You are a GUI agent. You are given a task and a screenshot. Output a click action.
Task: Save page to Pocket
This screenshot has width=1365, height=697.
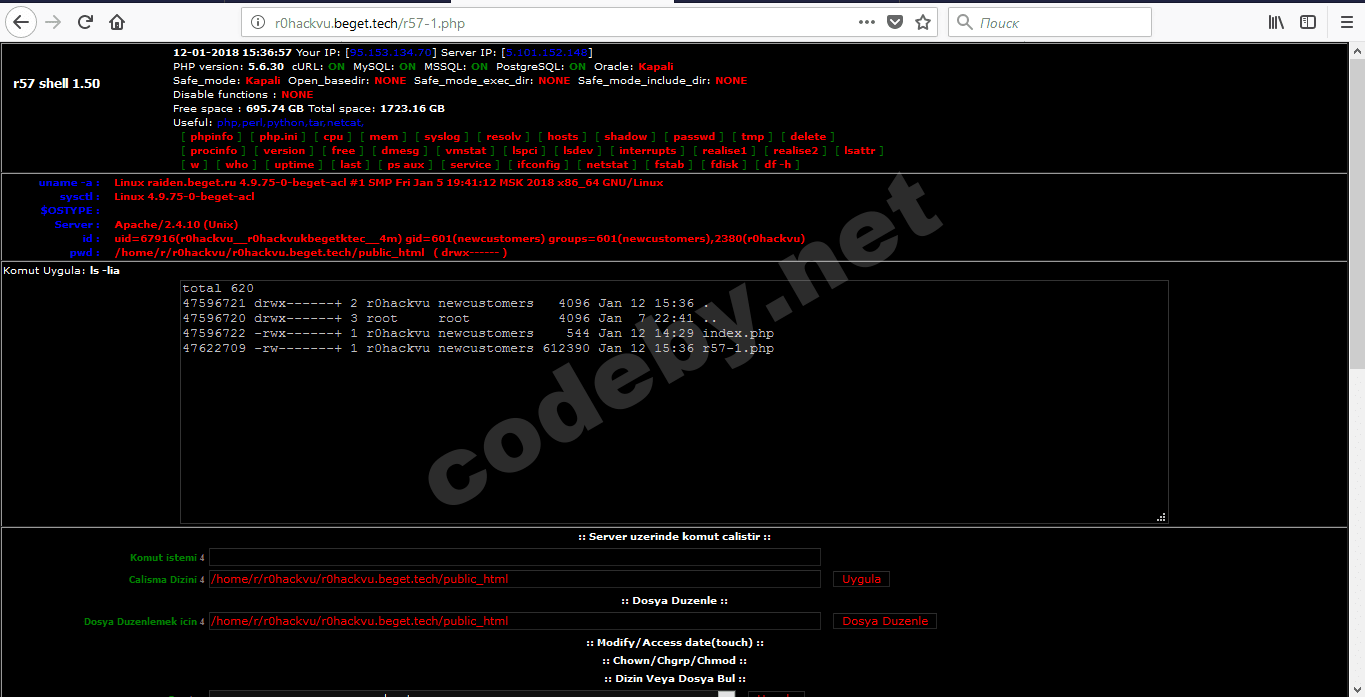click(895, 22)
